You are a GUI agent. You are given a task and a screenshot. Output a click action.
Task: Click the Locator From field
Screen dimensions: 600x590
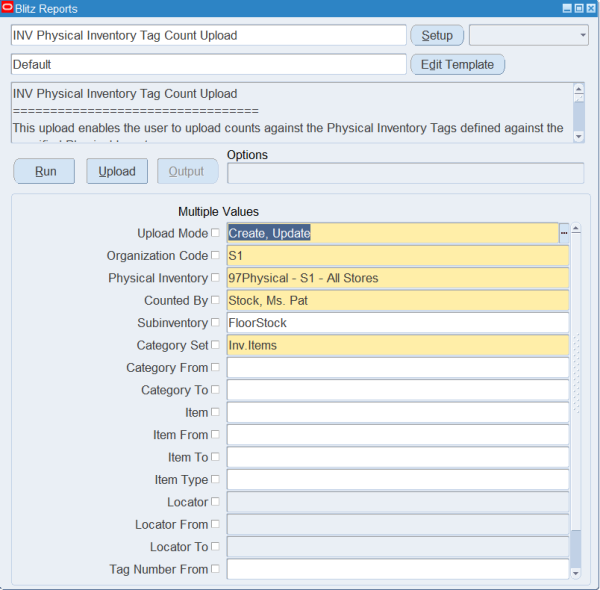pos(398,524)
